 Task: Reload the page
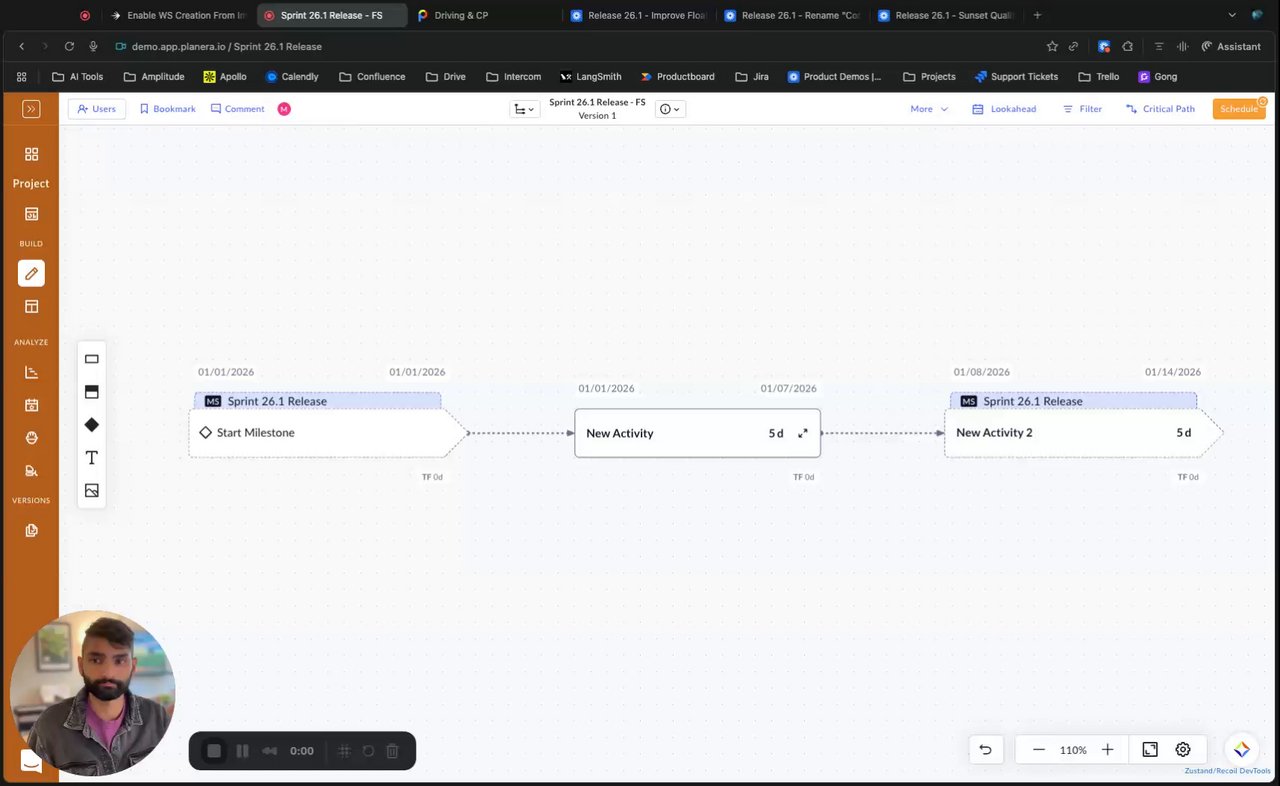(x=69, y=46)
